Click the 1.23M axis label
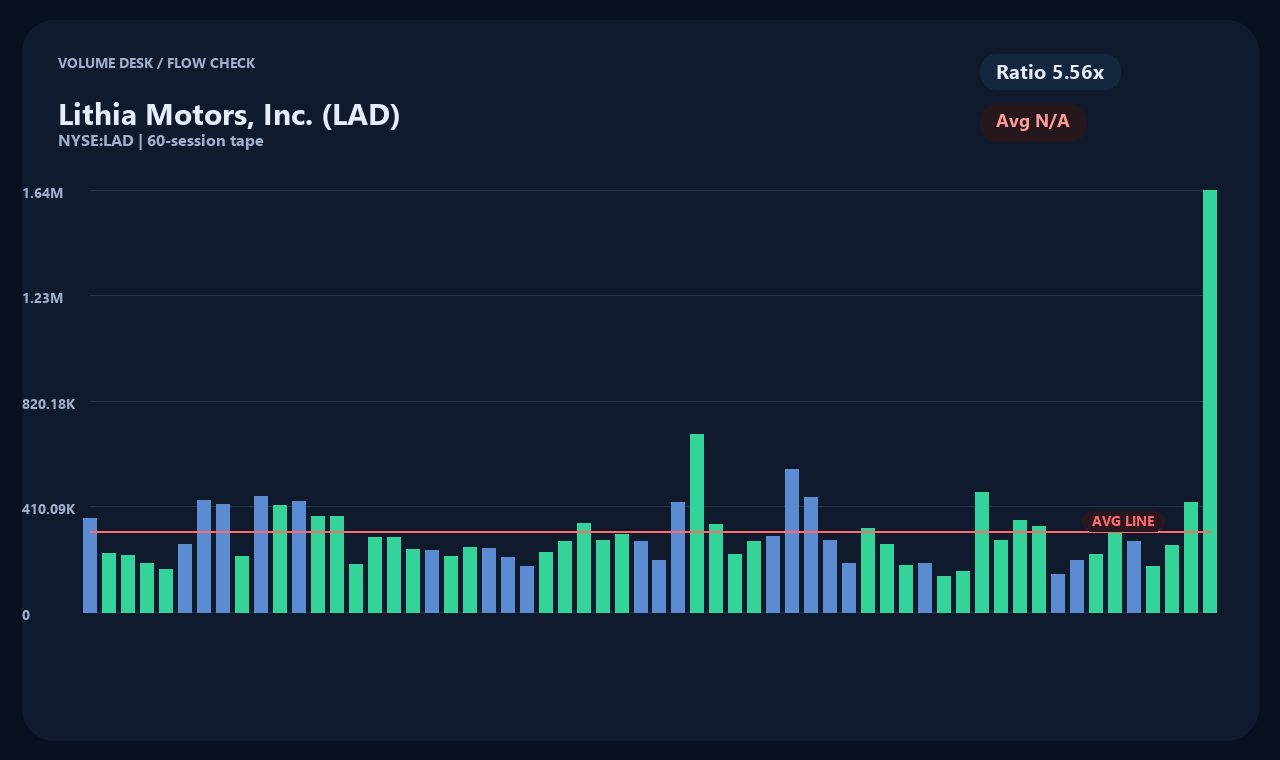Image resolution: width=1280 pixels, height=760 pixels. [x=43, y=298]
